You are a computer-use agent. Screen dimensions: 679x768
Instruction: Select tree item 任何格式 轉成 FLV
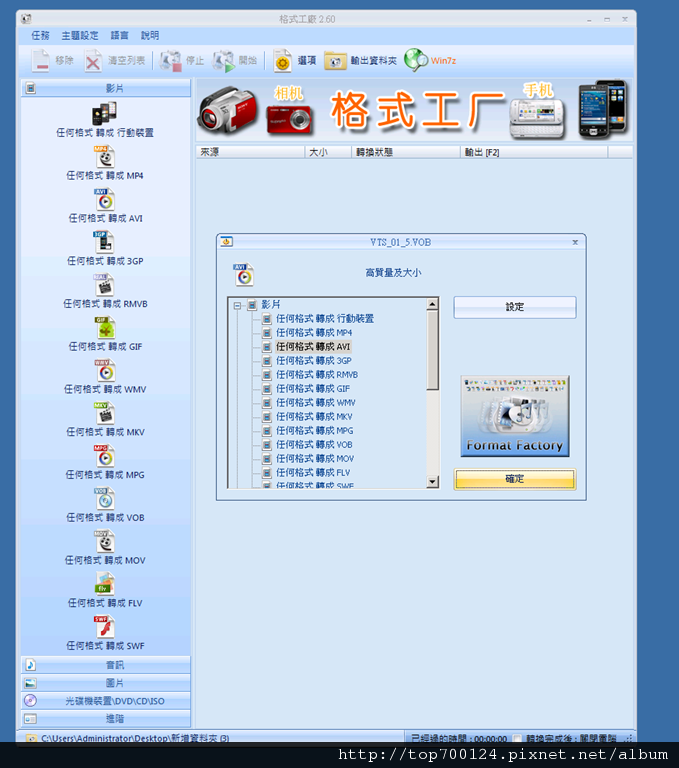click(313, 473)
